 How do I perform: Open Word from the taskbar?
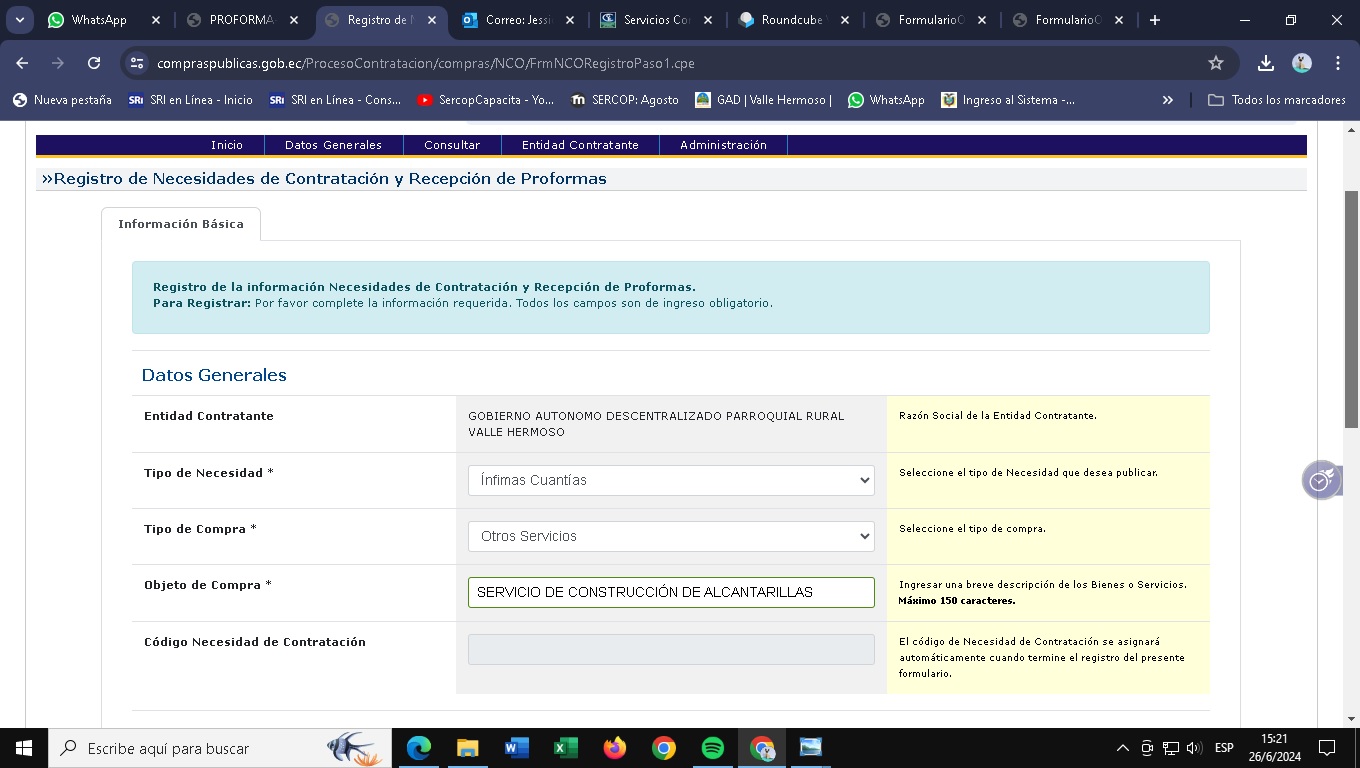pos(517,748)
